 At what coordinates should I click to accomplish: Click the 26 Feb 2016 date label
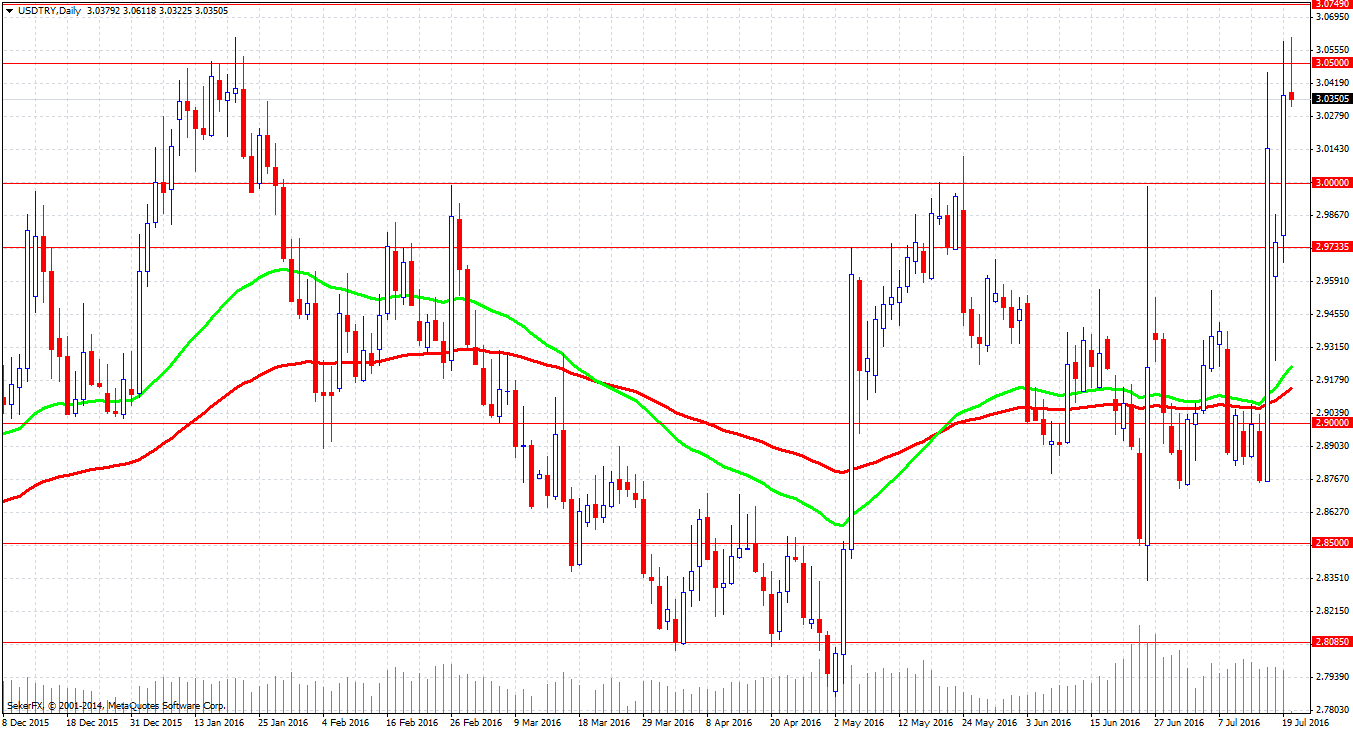pos(478,722)
